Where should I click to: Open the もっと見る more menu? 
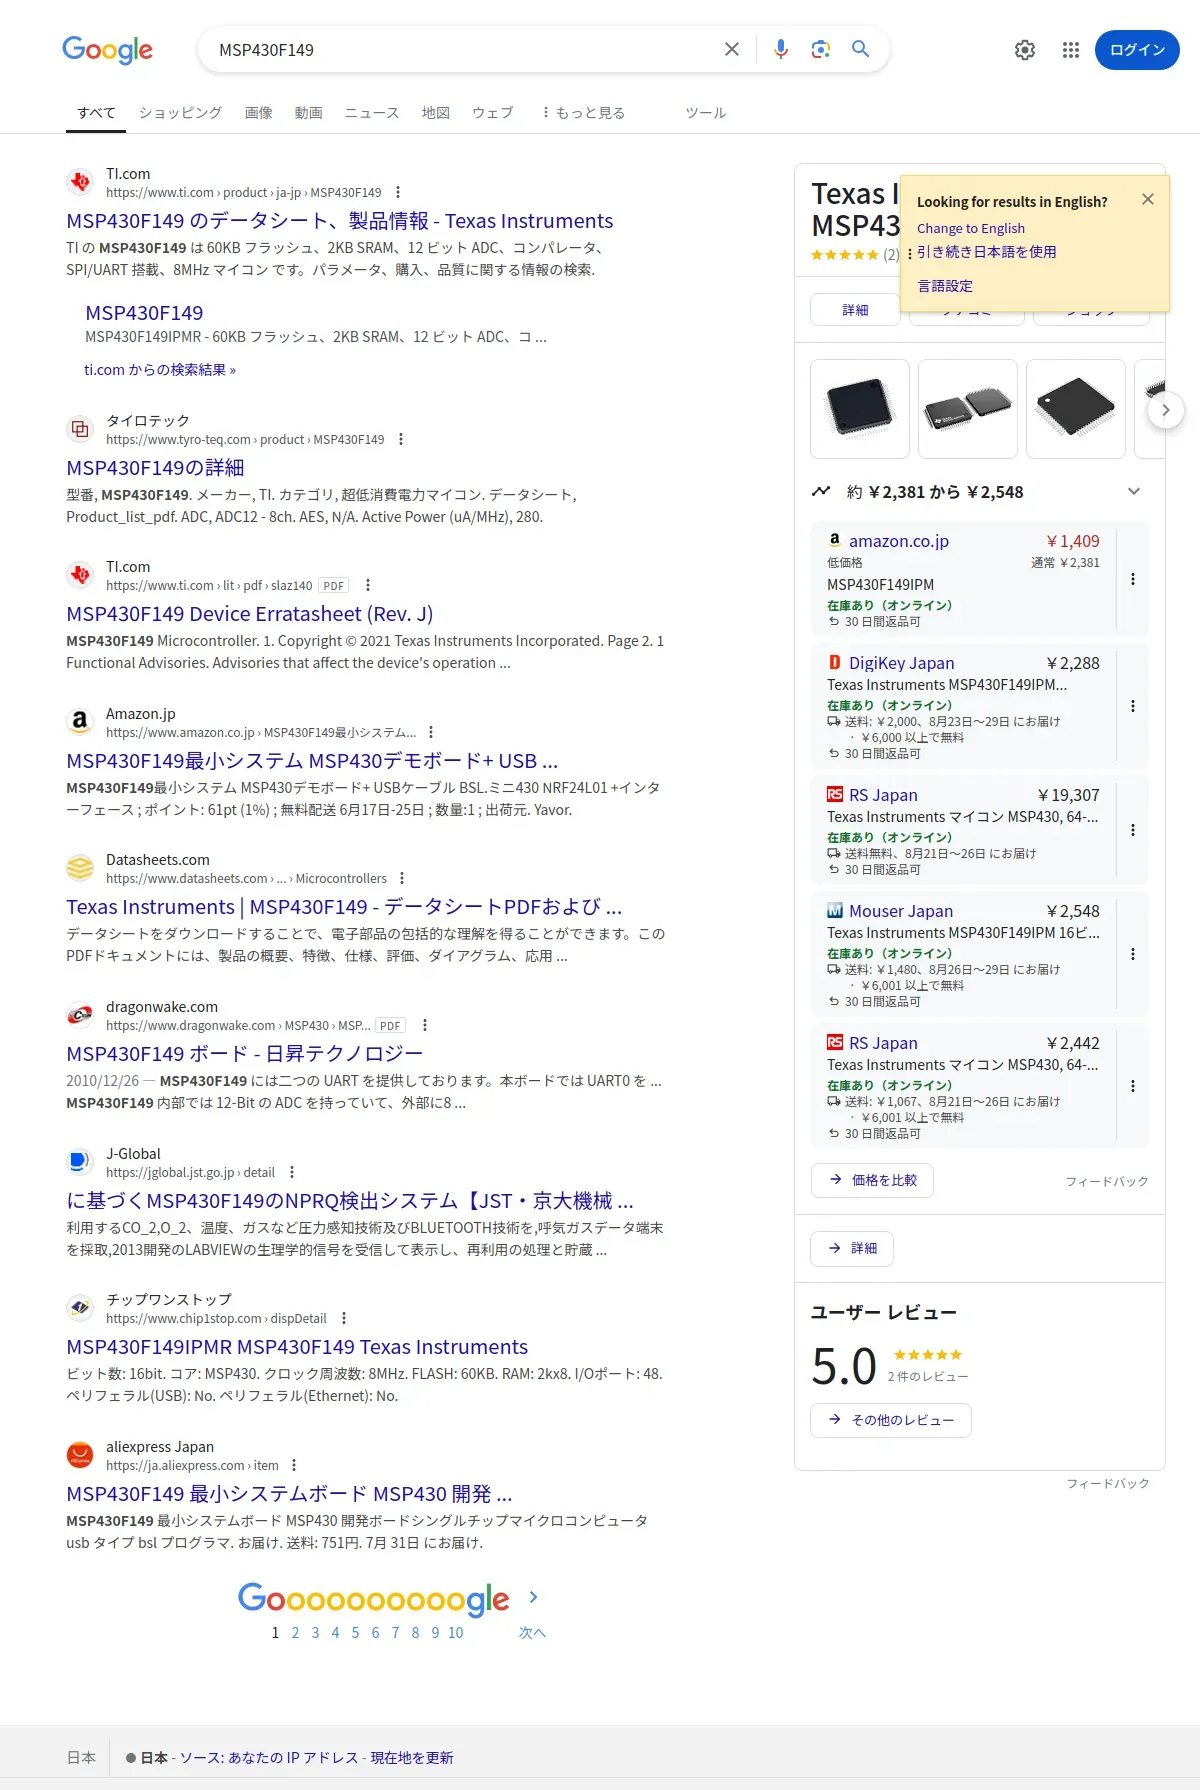tap(583, 113)
